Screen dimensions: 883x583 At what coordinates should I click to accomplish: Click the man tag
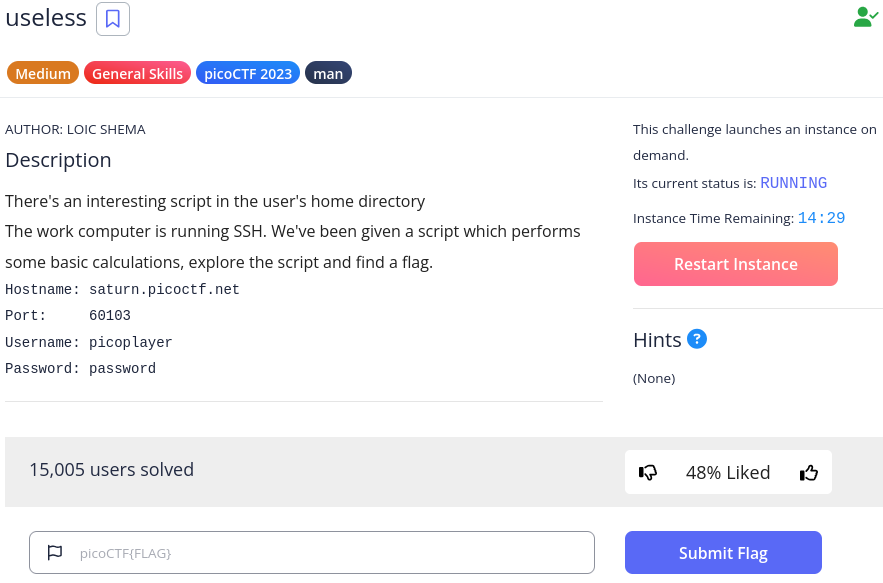tap(328, 73)
